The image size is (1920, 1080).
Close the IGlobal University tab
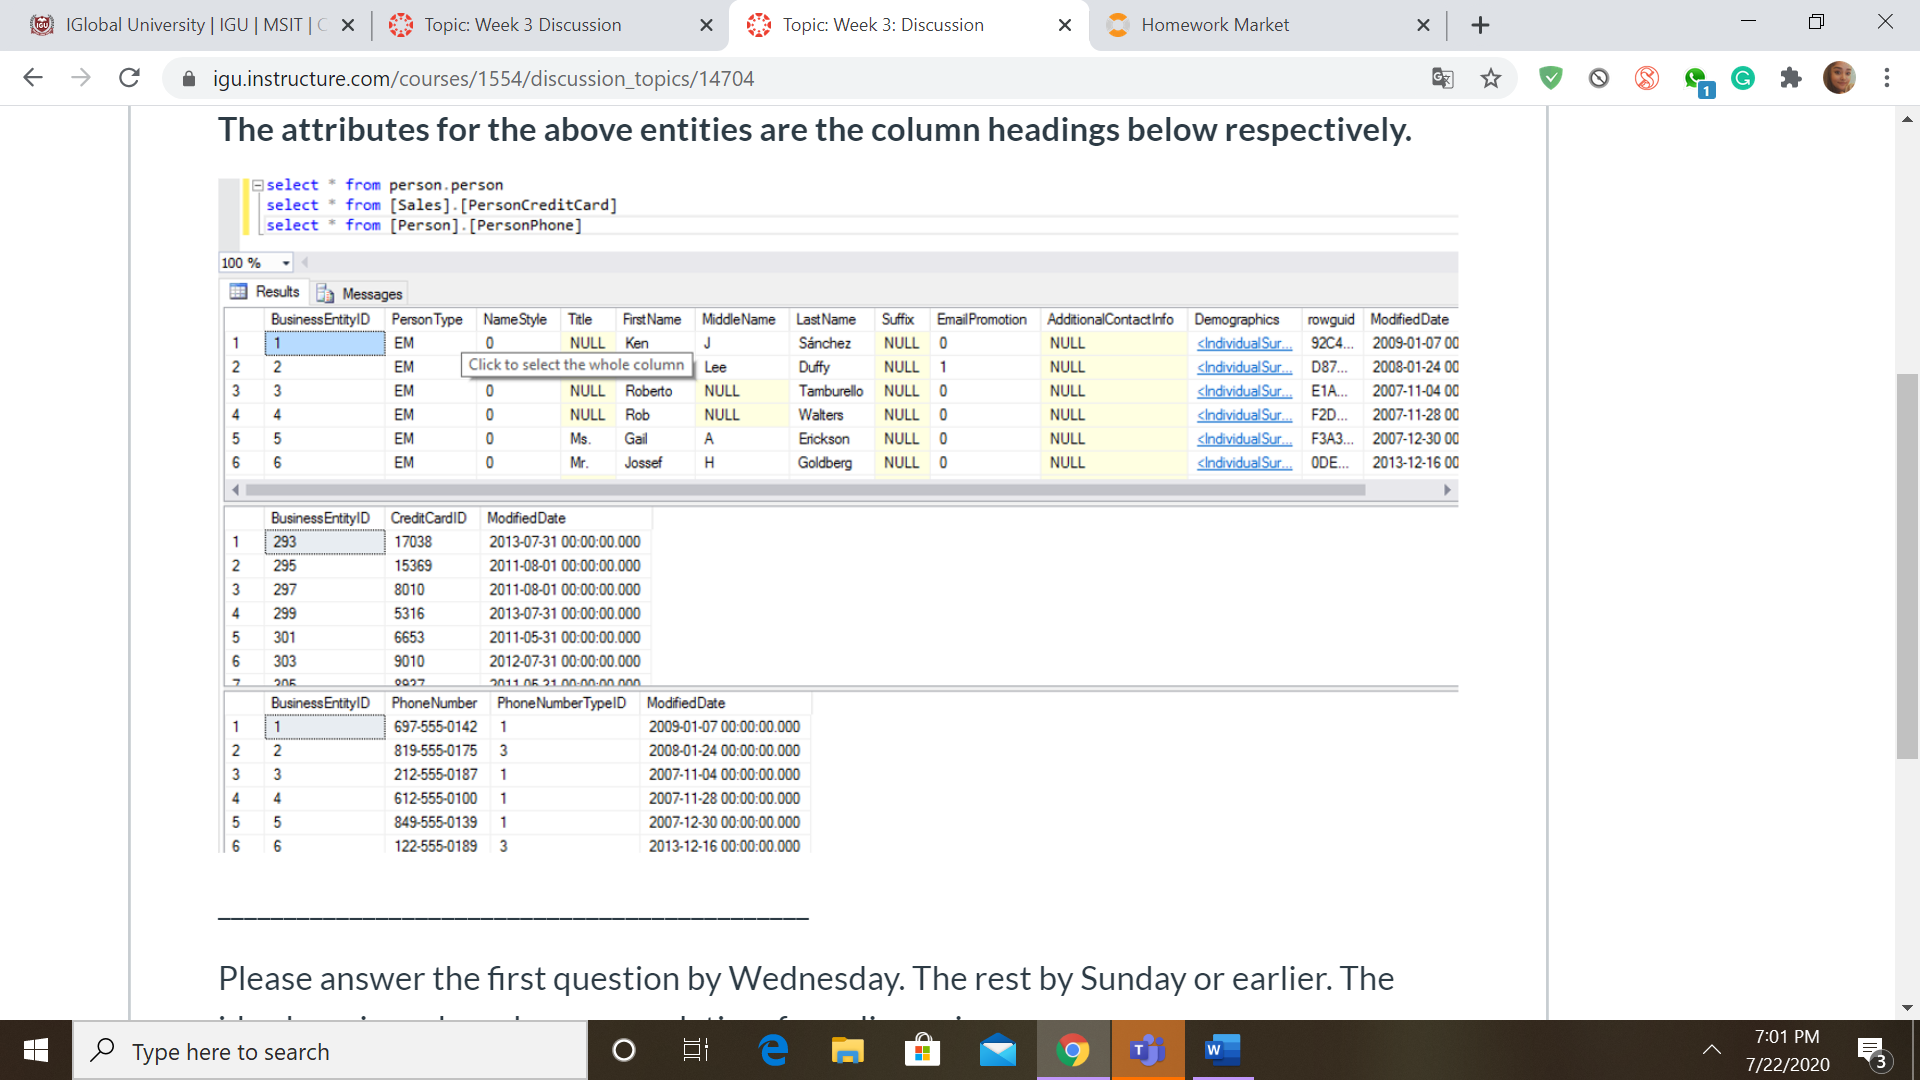(348, 25)
